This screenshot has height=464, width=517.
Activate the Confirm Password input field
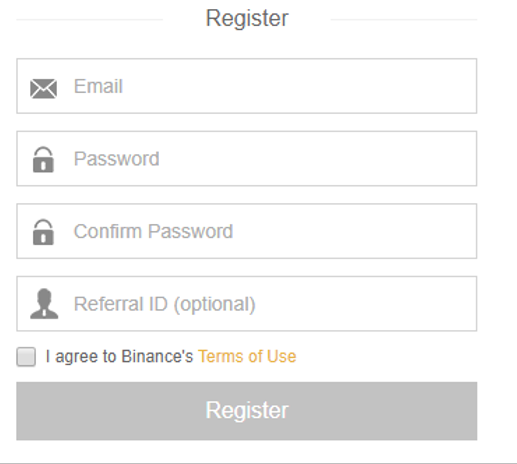pyautogui.click(x=247, y=231)
